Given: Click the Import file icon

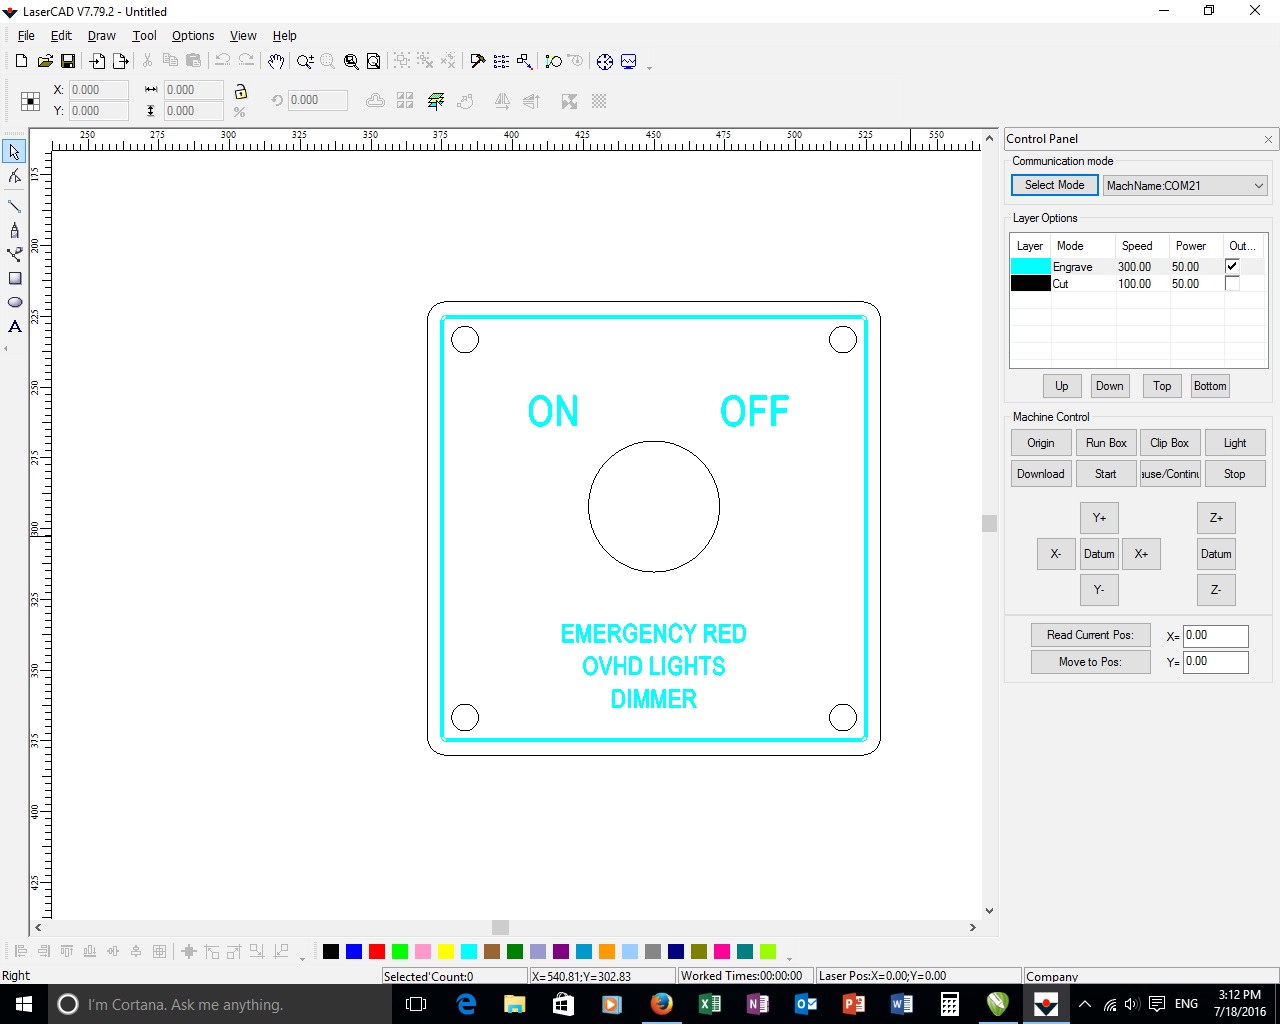Looking at the screenshot, I should tap(97, 62).
